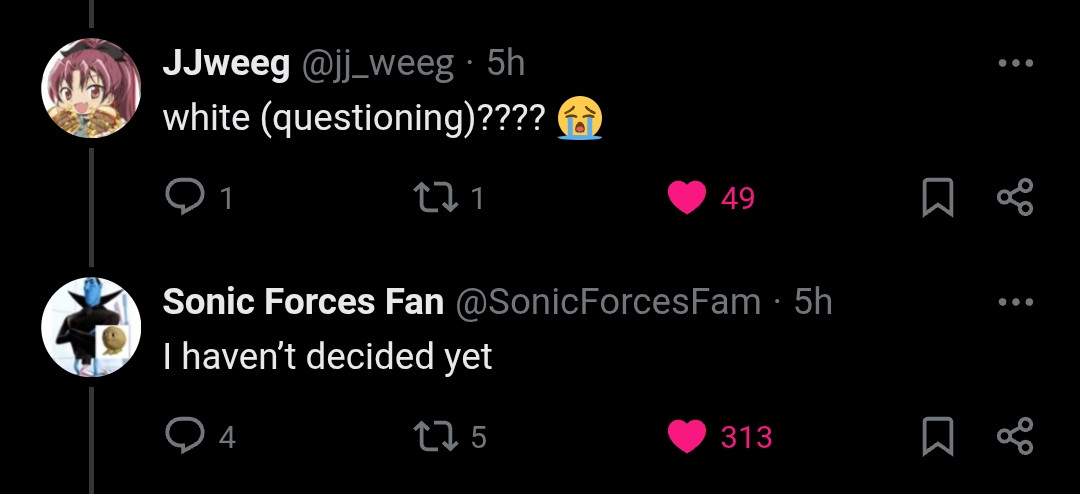
Task: Bookmark JJweeg's tweet
Action: (x=937, y=198)
